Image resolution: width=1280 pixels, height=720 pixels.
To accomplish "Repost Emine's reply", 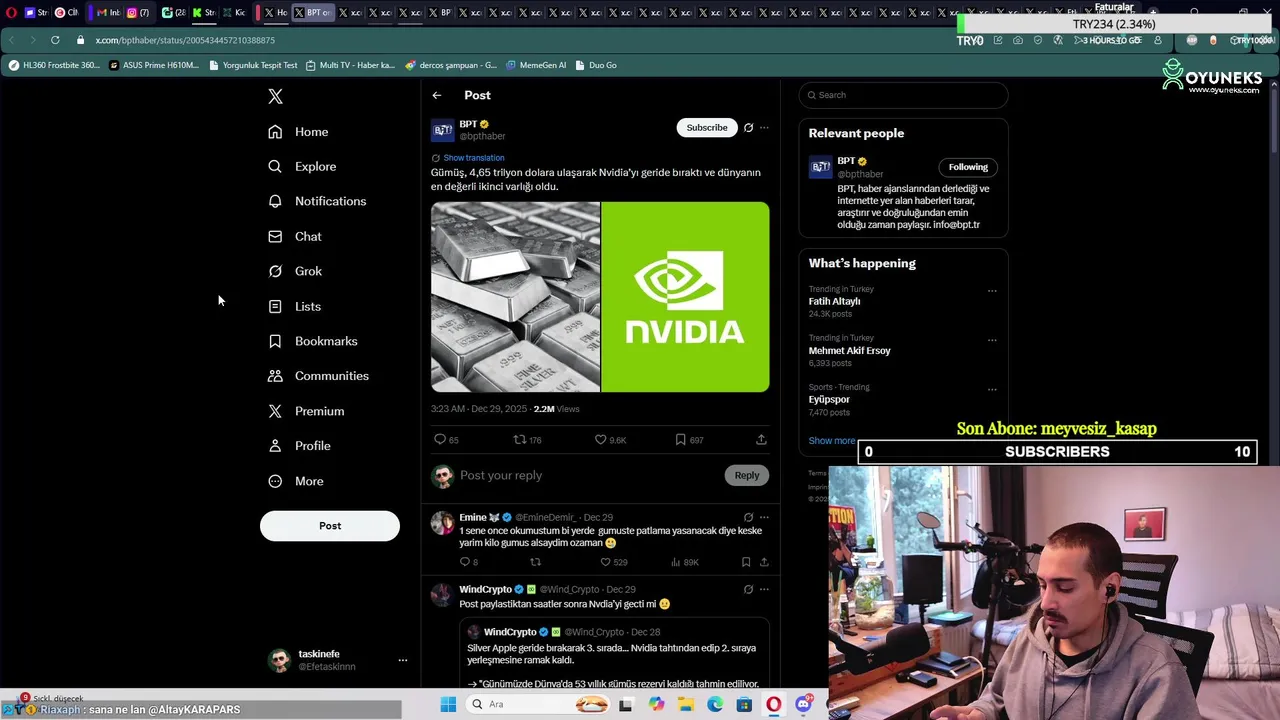I will point(535,563).
